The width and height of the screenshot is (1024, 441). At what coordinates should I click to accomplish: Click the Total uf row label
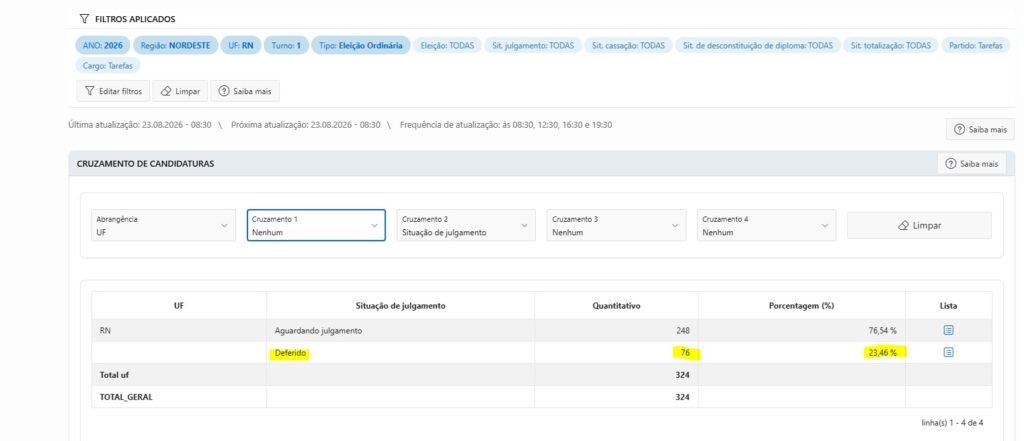point(114,374)
